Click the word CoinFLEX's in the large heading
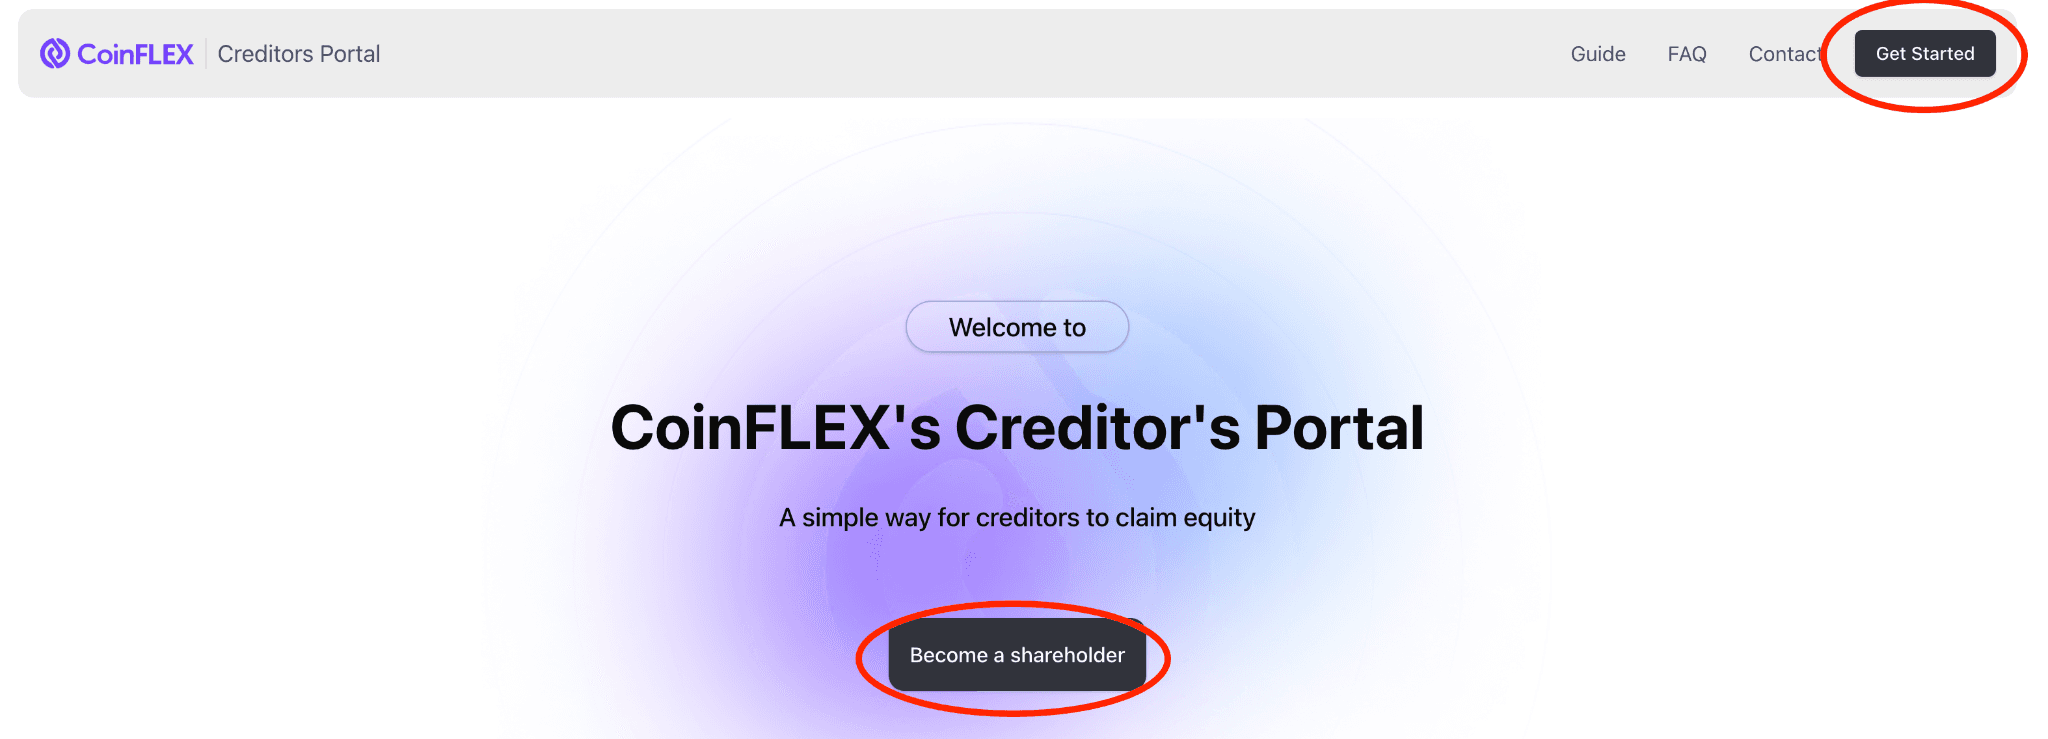This screenshot has height=739, width=2048. pos(776,428)
